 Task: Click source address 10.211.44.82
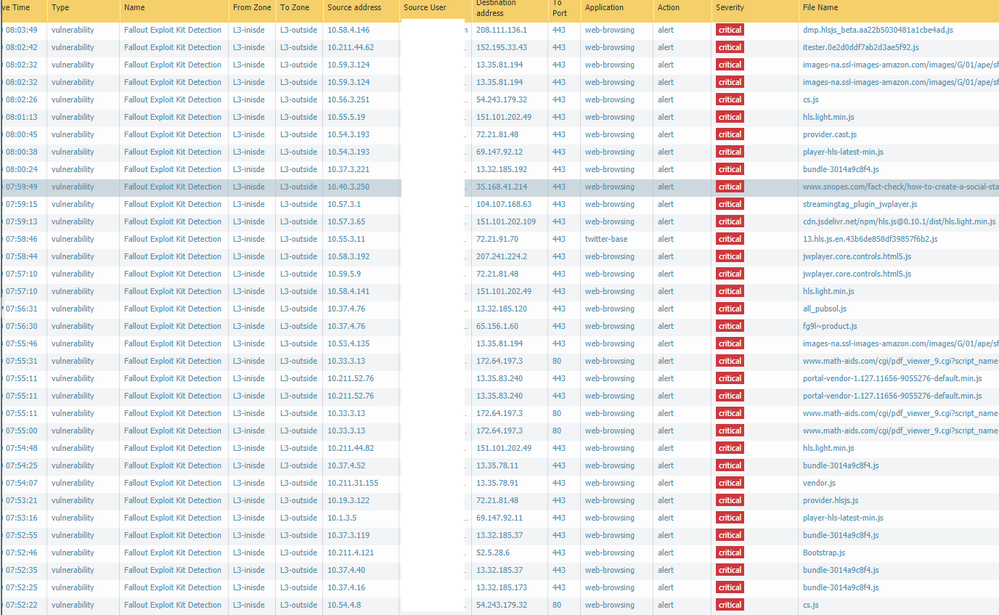click(350, 448)
